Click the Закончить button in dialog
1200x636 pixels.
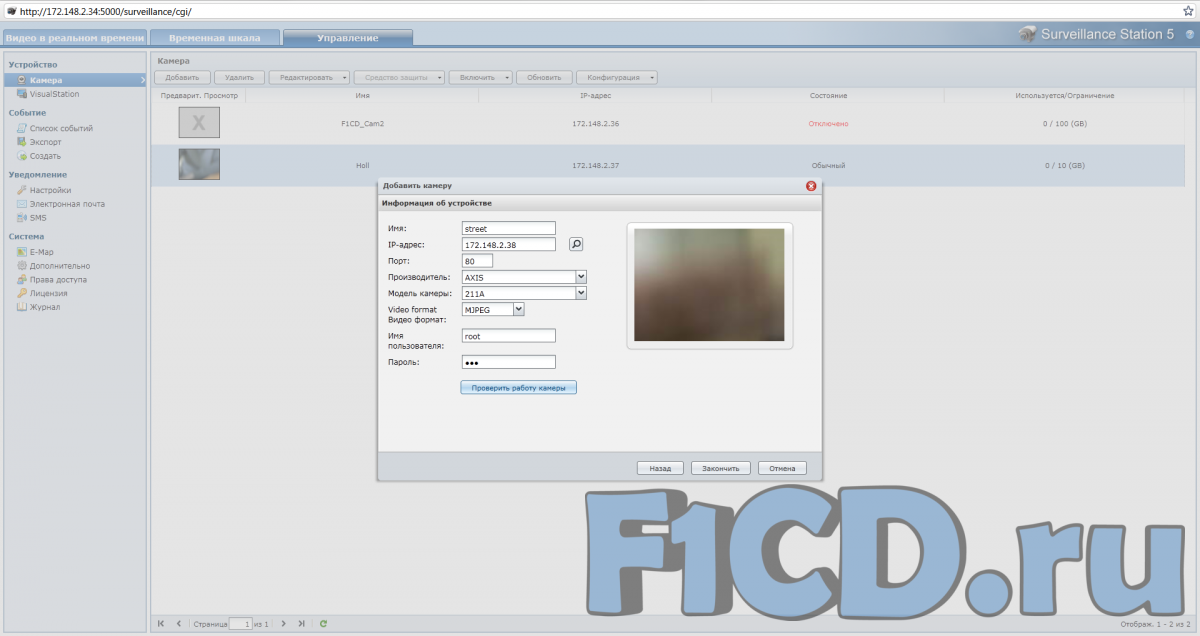pos(720,468)
